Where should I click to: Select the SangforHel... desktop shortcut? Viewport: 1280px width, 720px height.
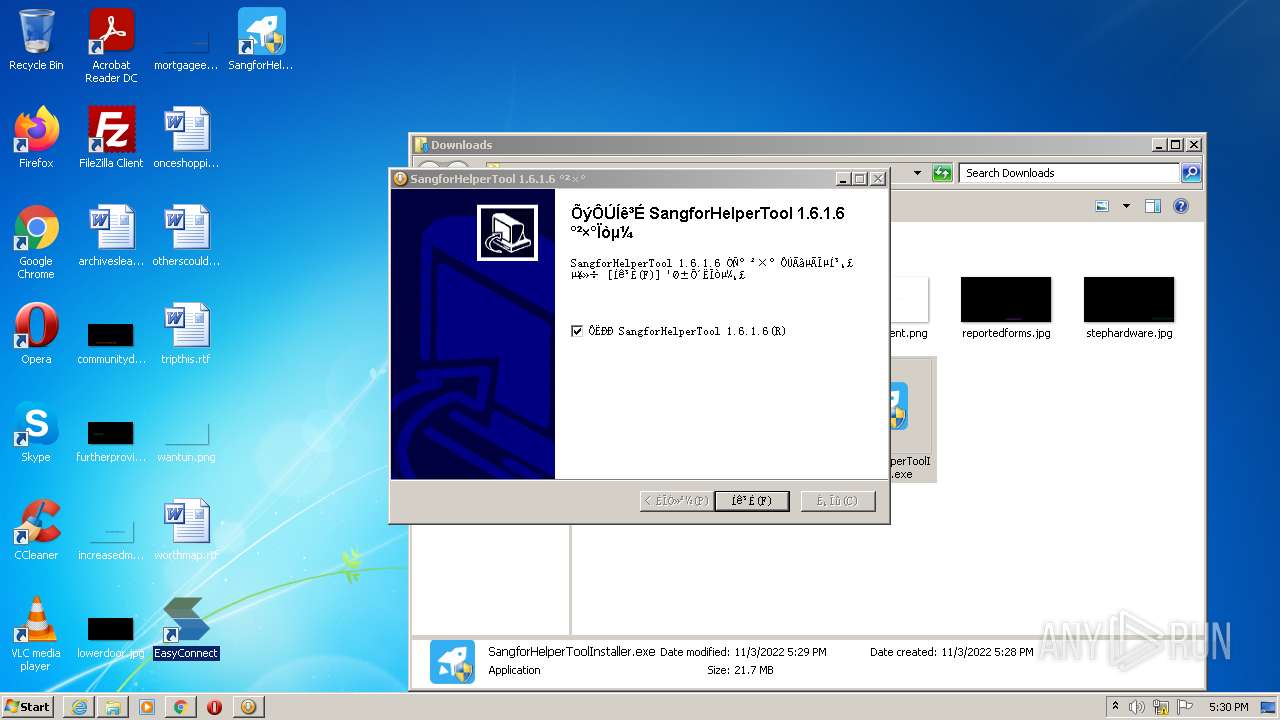pyautogui.click(x=261, y=40)
